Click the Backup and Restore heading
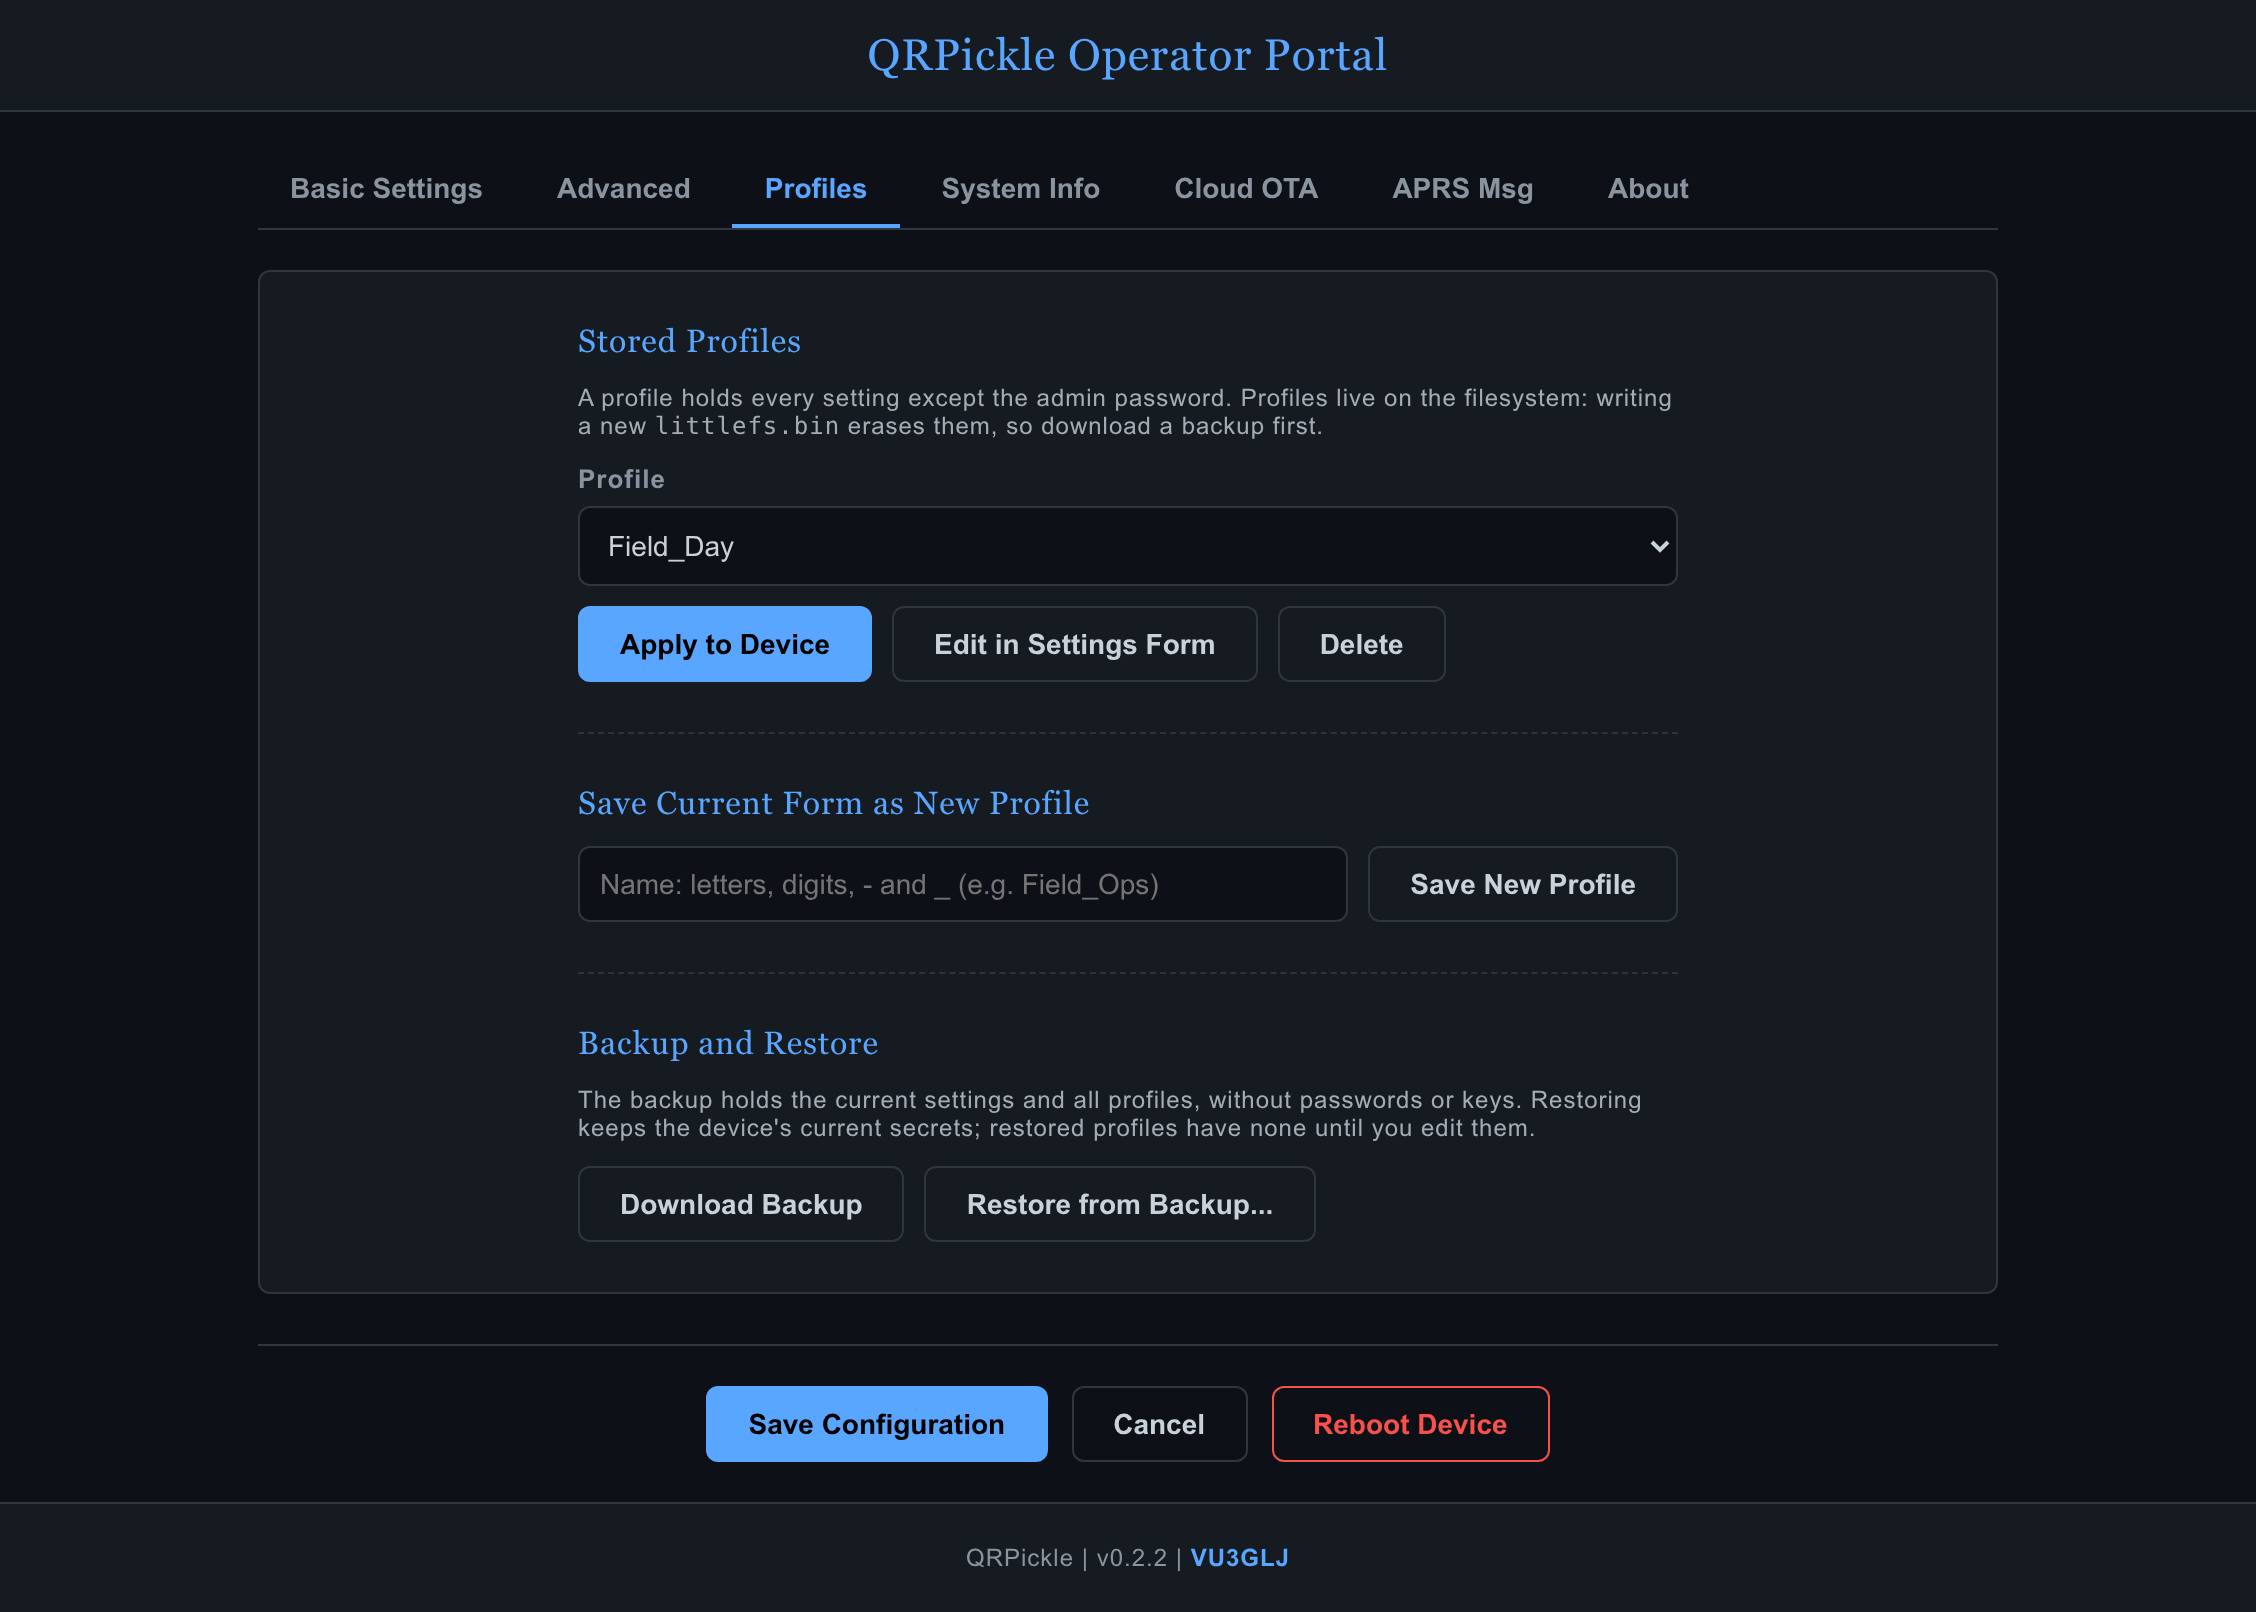Screen dimensions: 2256x1612 [x=728, y=1043]
